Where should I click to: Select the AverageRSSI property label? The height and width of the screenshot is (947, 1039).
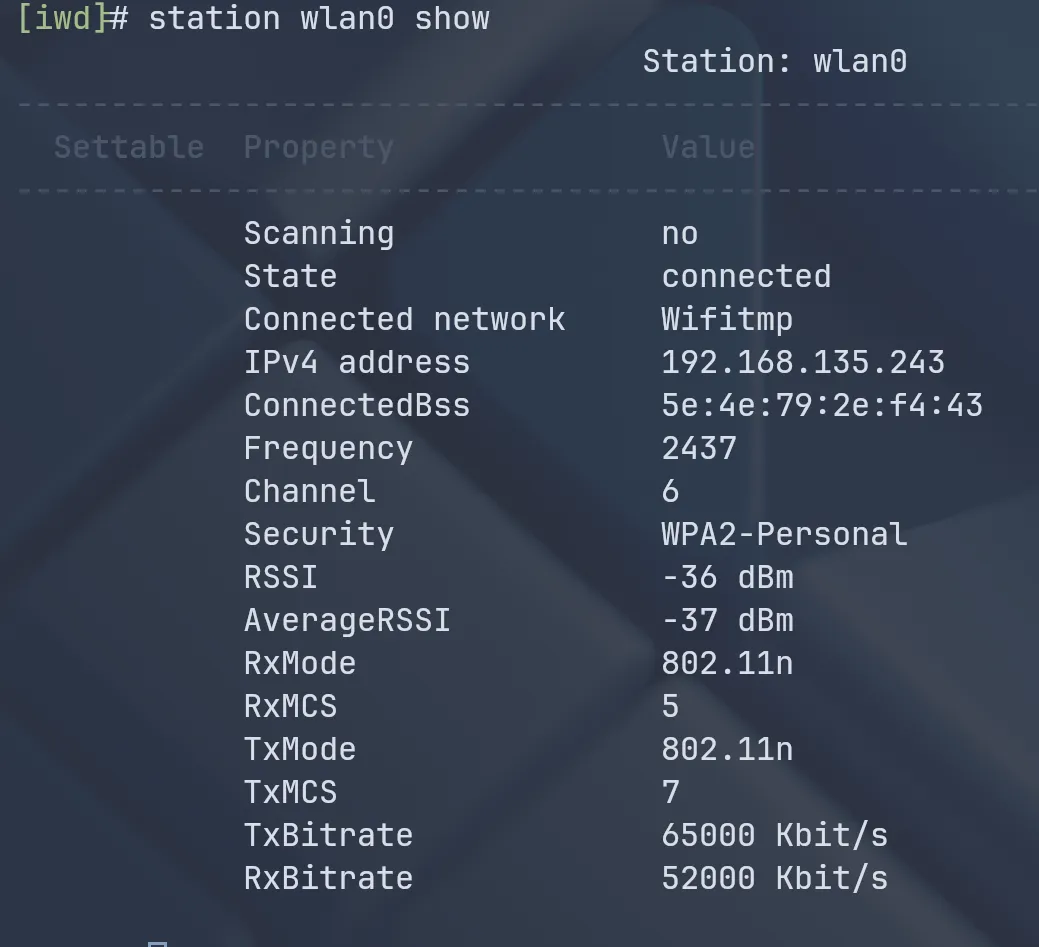(x=347, y=620)
